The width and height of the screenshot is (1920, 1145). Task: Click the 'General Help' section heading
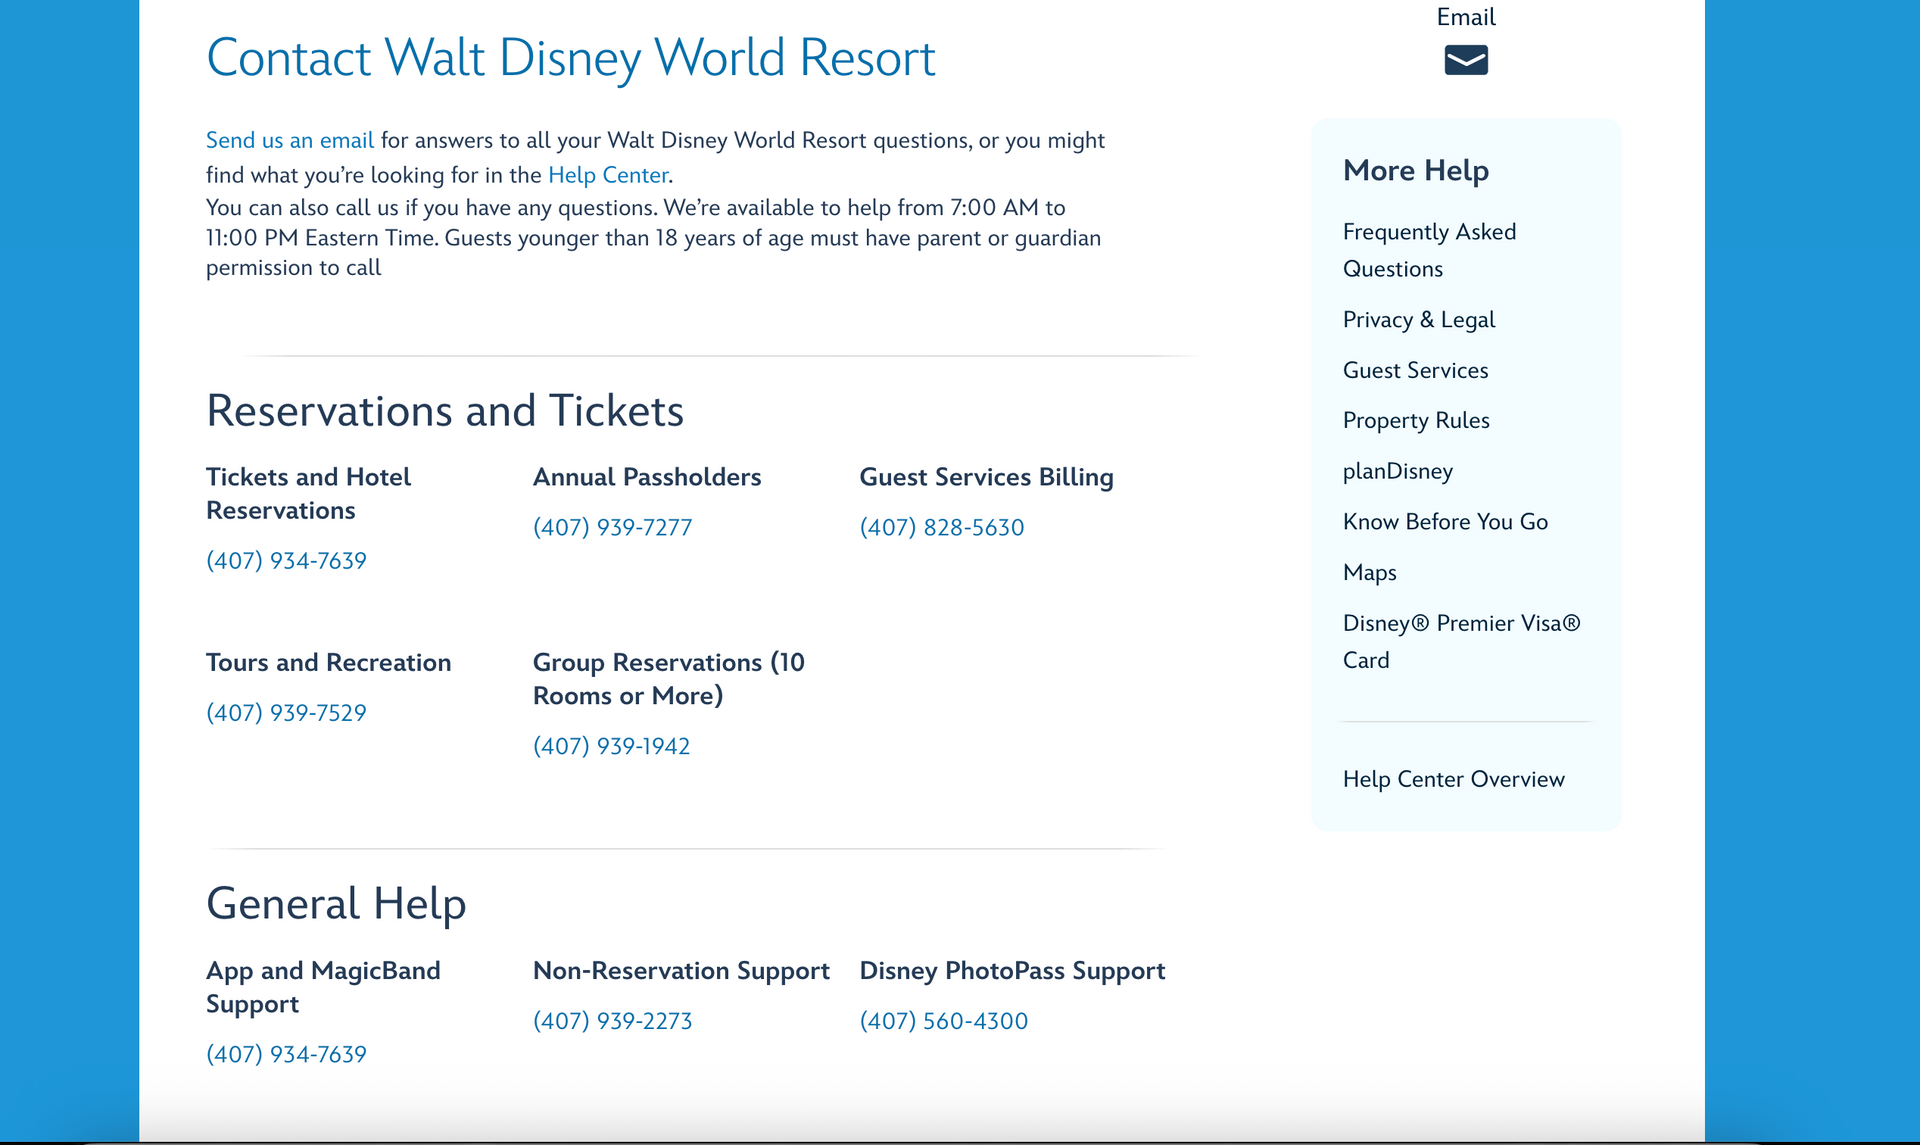336,904
